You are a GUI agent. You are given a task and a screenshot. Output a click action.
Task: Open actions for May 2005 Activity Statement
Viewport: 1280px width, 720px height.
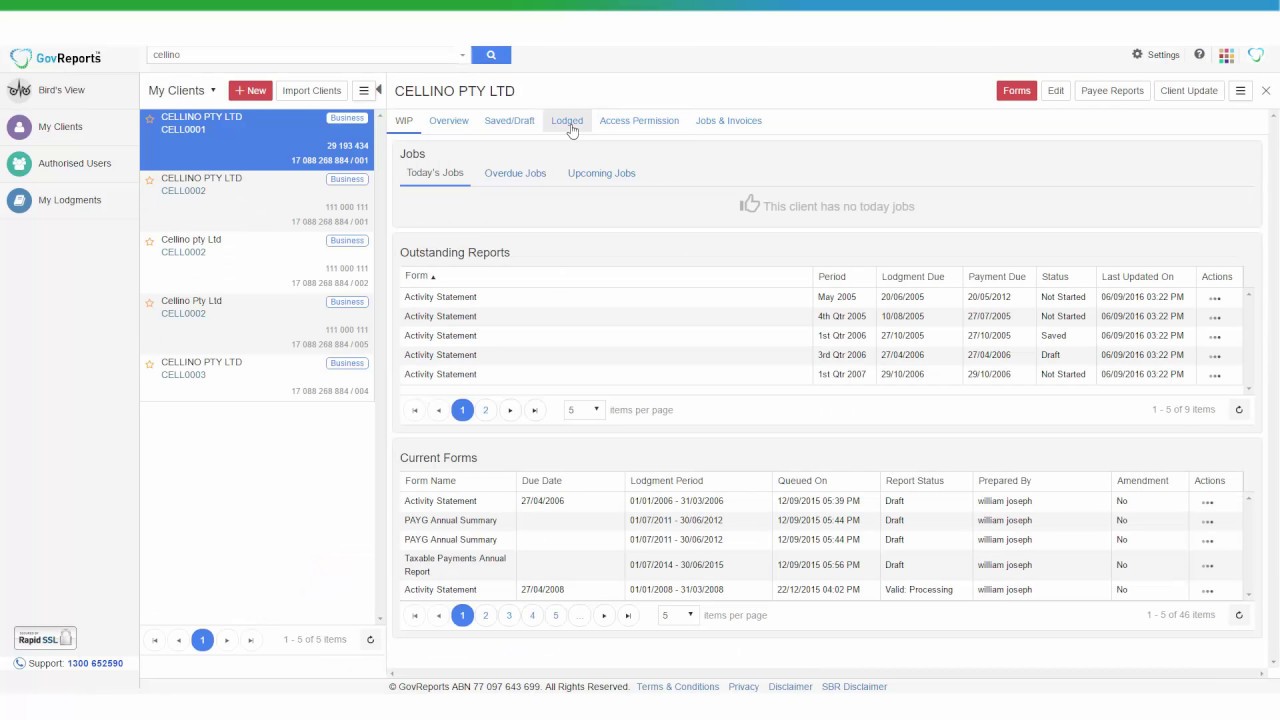coord(1215,298)
